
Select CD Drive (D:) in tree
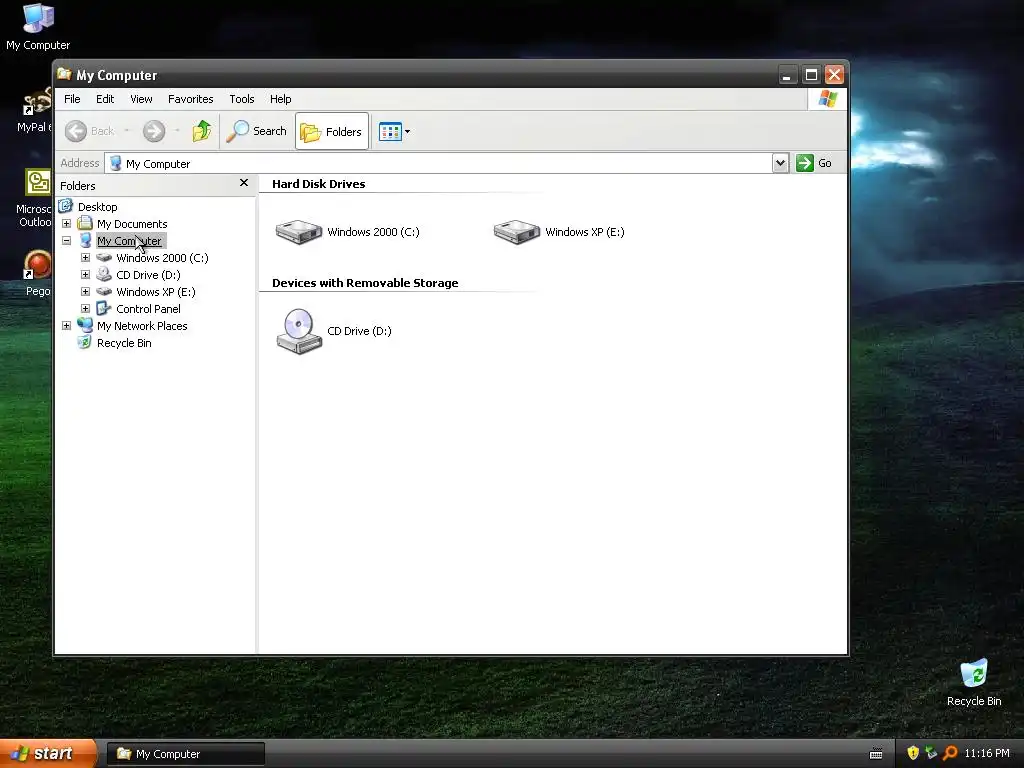click(148, 275)
